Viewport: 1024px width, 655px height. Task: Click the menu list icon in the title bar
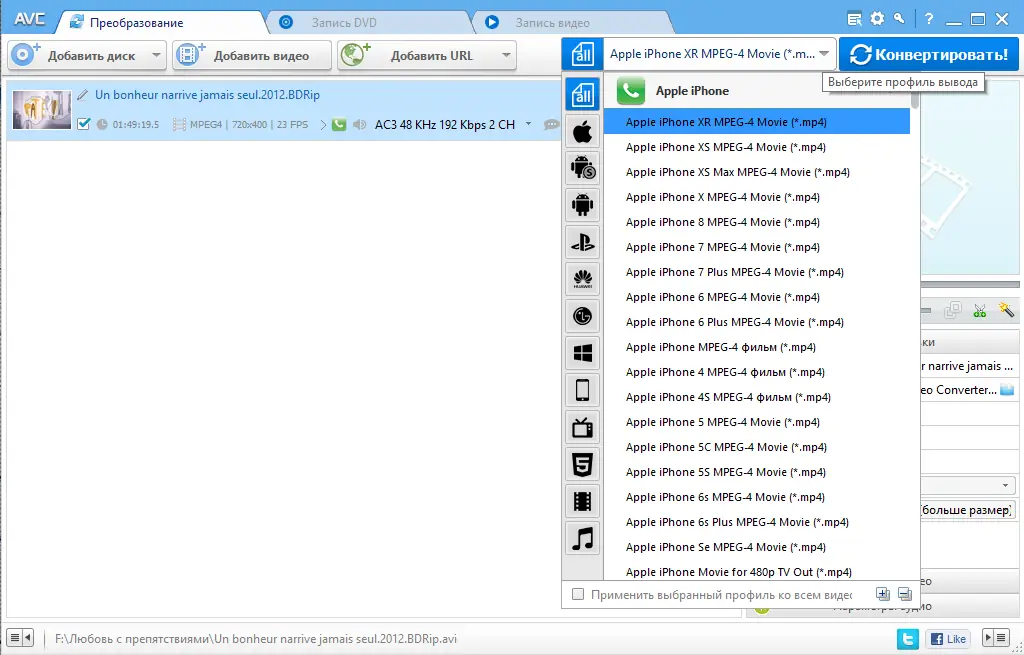854,19
